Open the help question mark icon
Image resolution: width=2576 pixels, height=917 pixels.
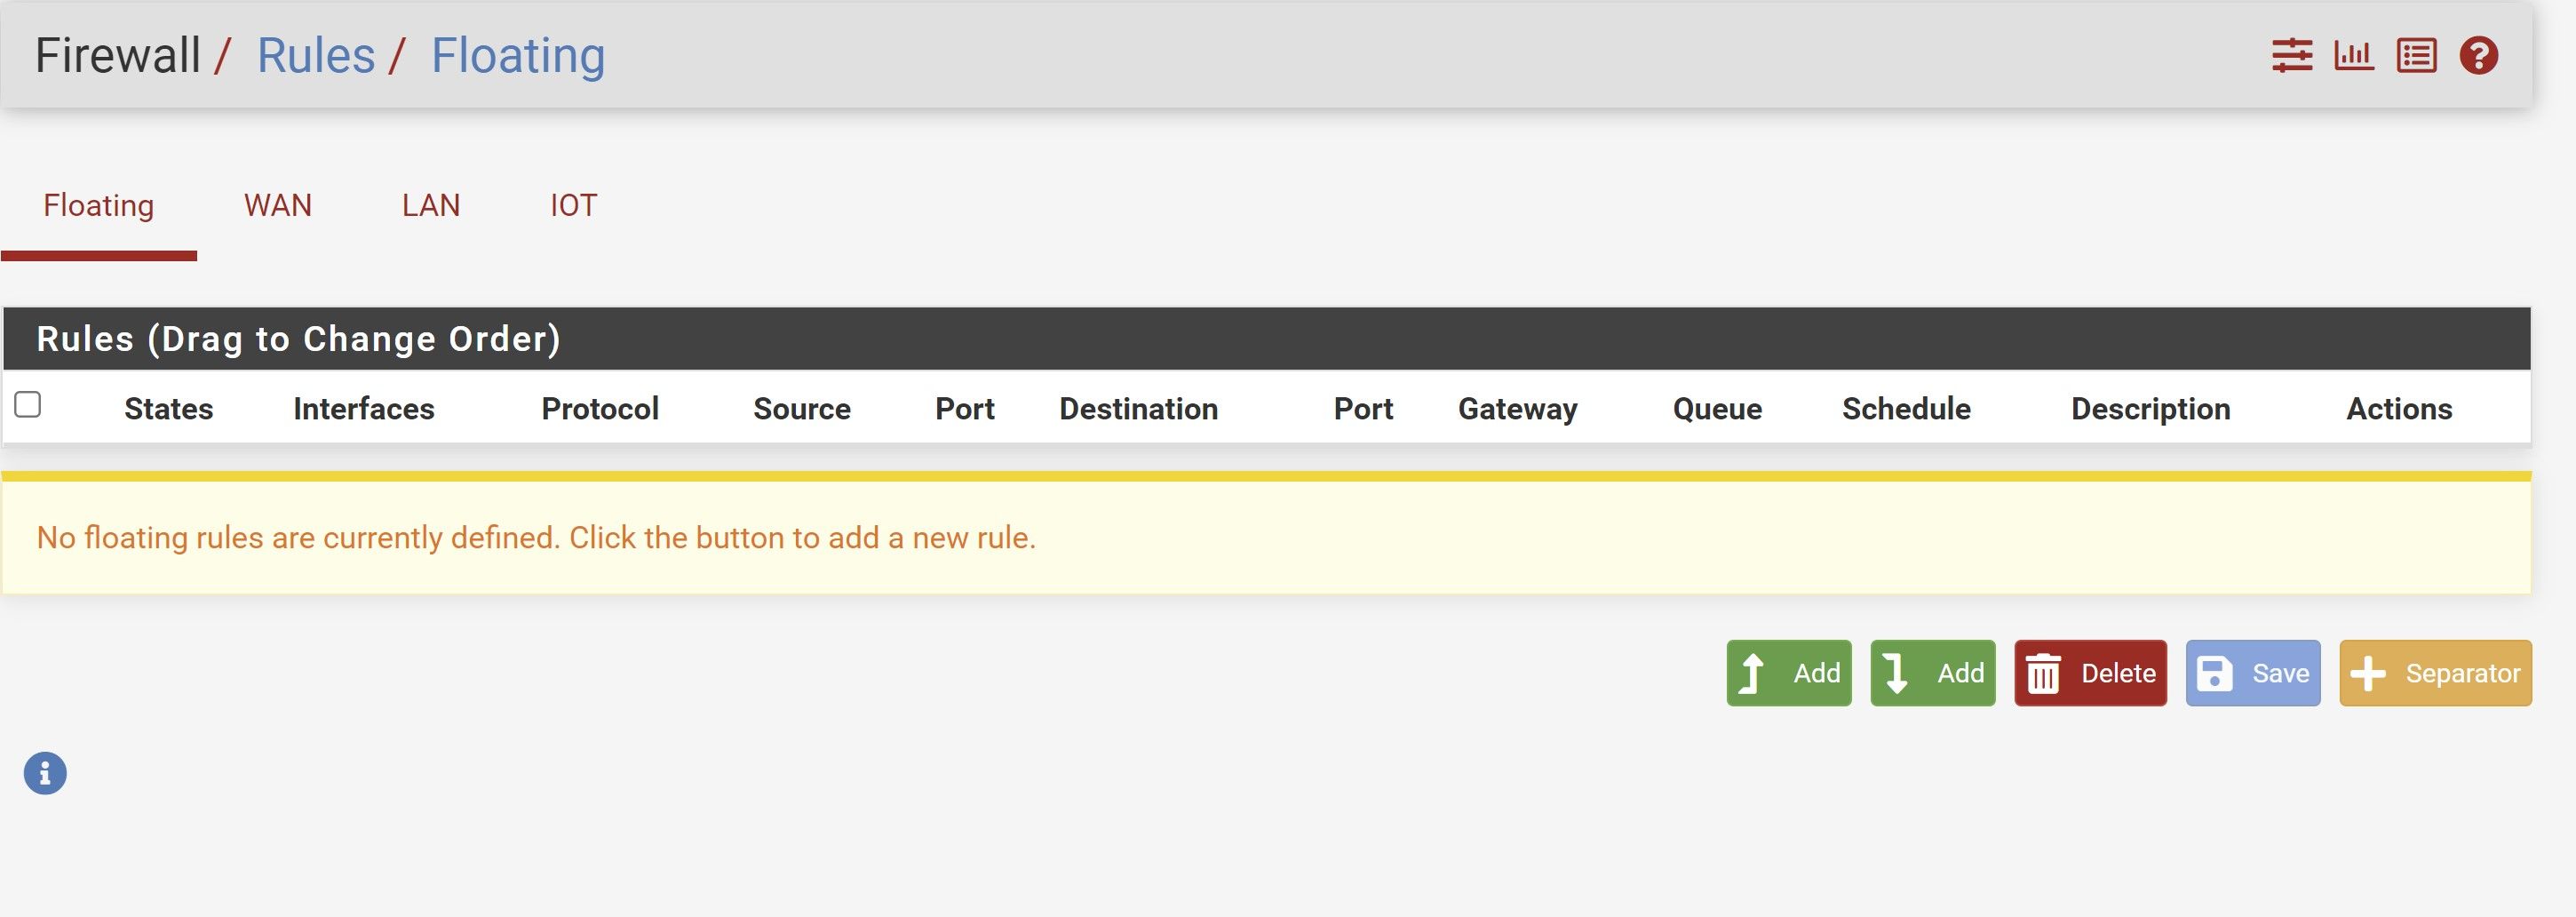tap(2479, 55)
